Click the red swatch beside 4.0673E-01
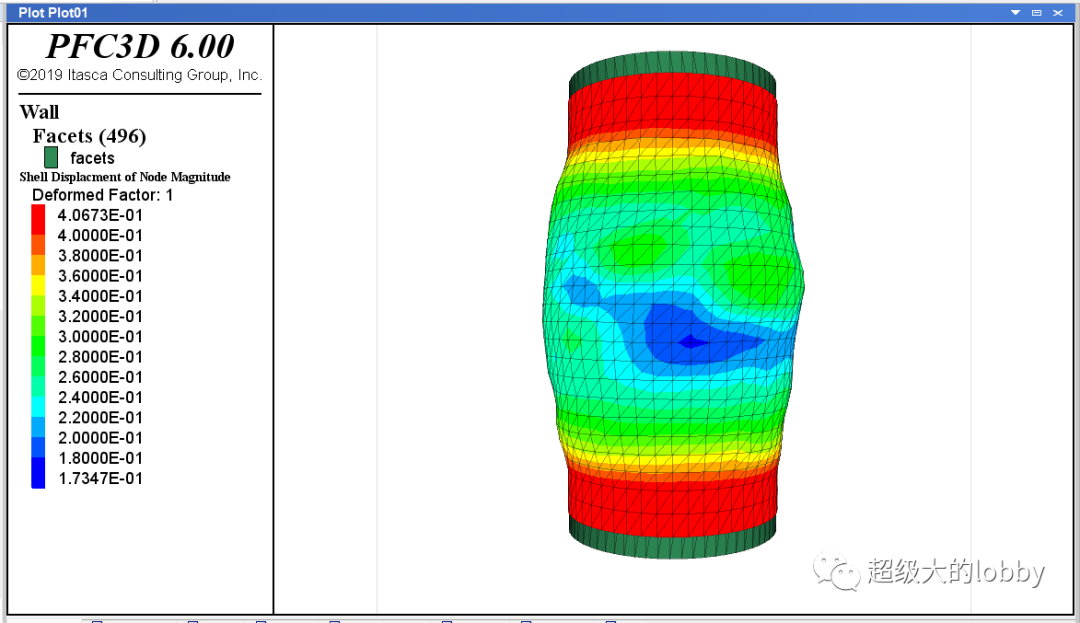This screenshot has height=623, width=1080. [x=38, y=220]
